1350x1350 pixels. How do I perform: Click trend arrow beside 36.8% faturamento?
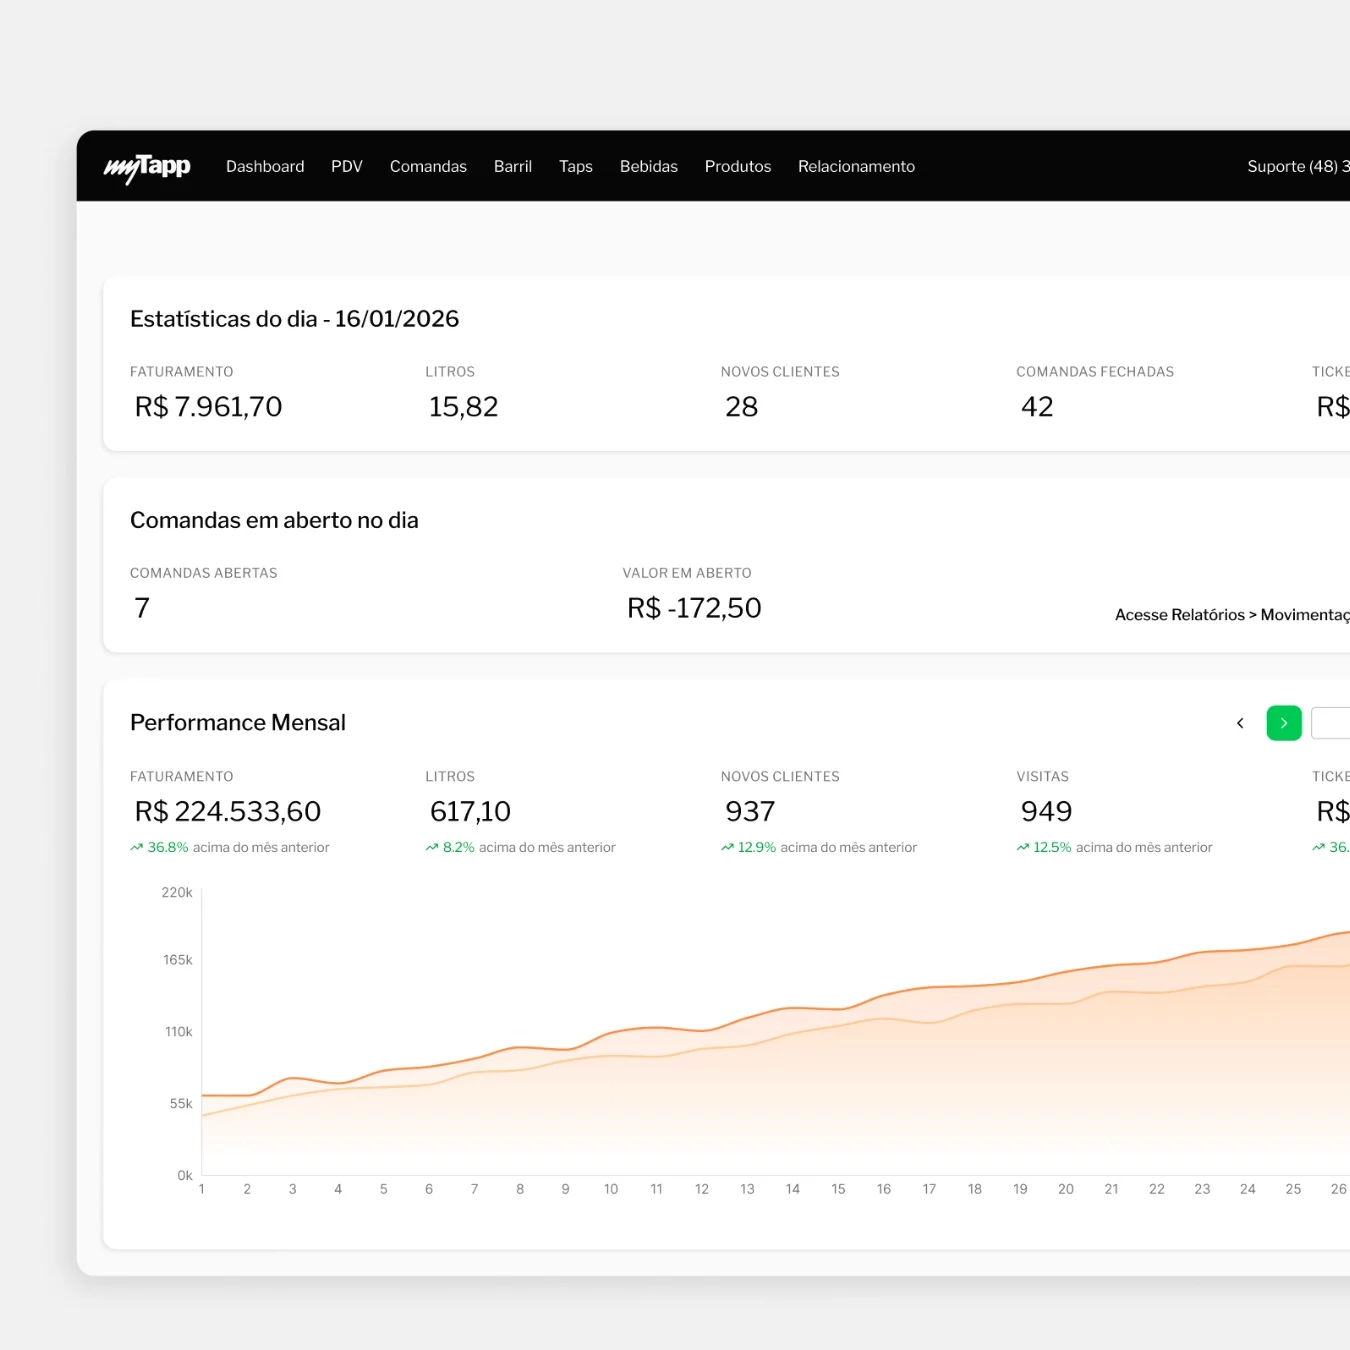[137, 848]
